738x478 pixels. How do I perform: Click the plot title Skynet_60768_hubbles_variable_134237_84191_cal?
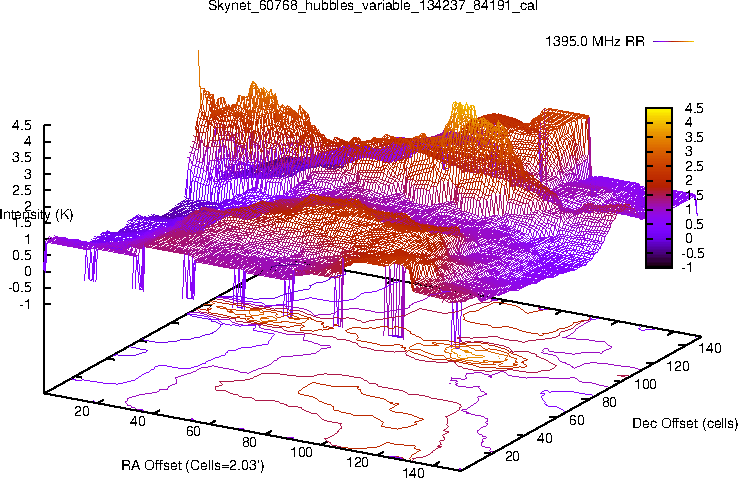[373, 6]
